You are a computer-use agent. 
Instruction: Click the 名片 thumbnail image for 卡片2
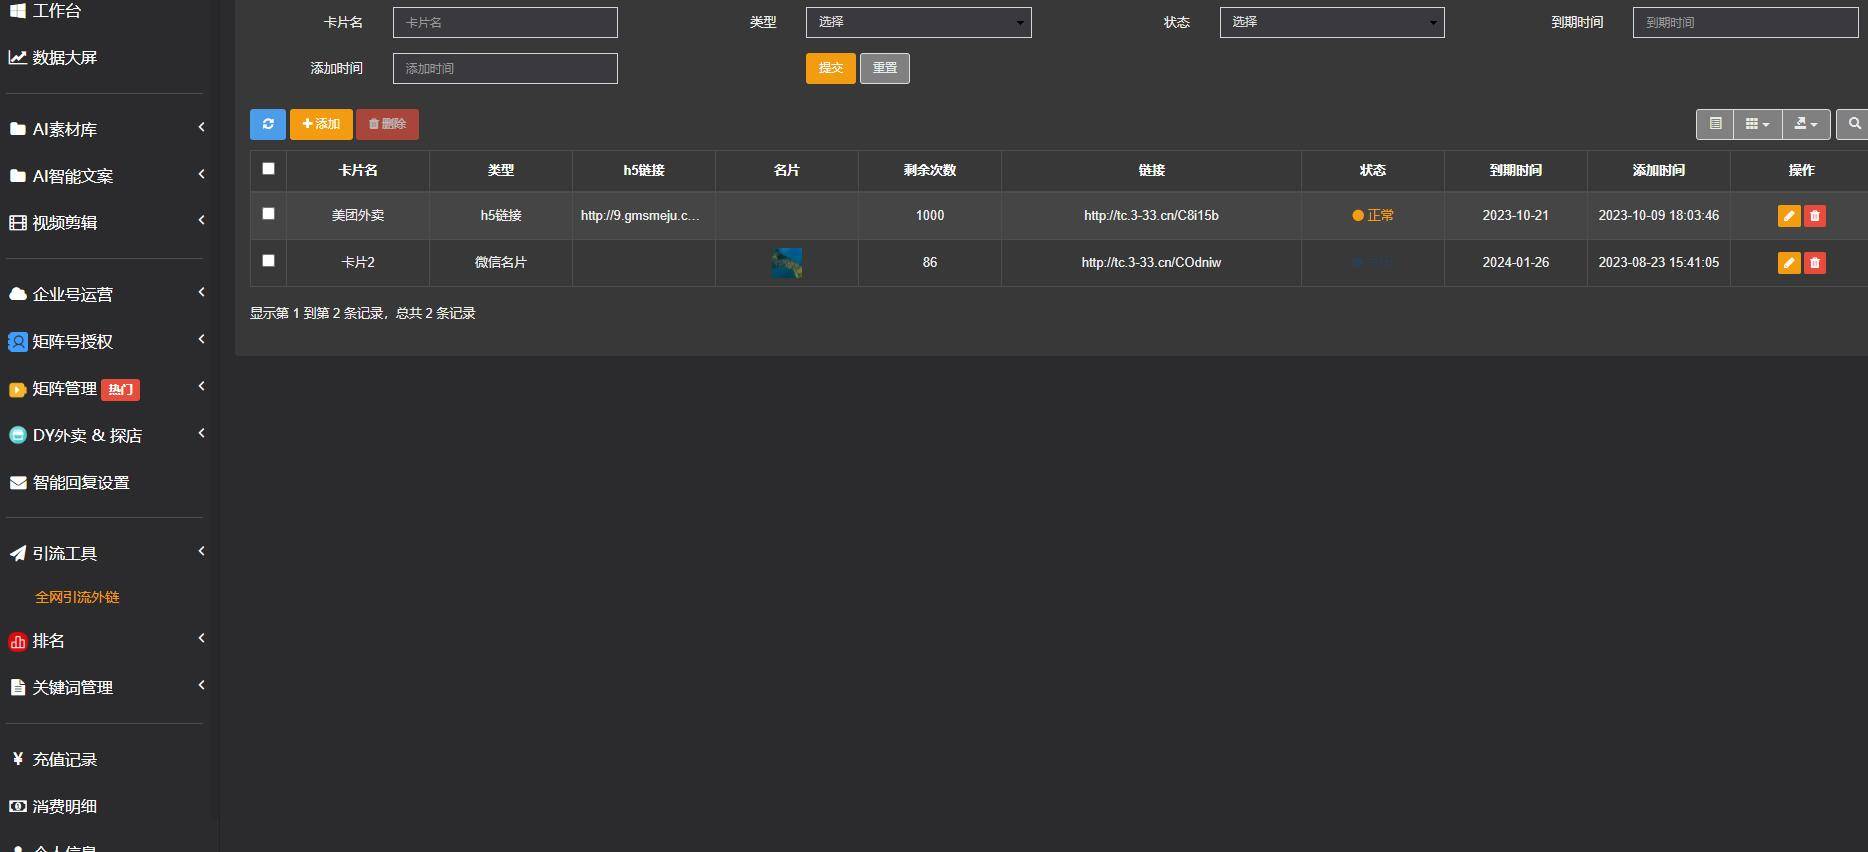pyautogui.click(x=787, y=263)
